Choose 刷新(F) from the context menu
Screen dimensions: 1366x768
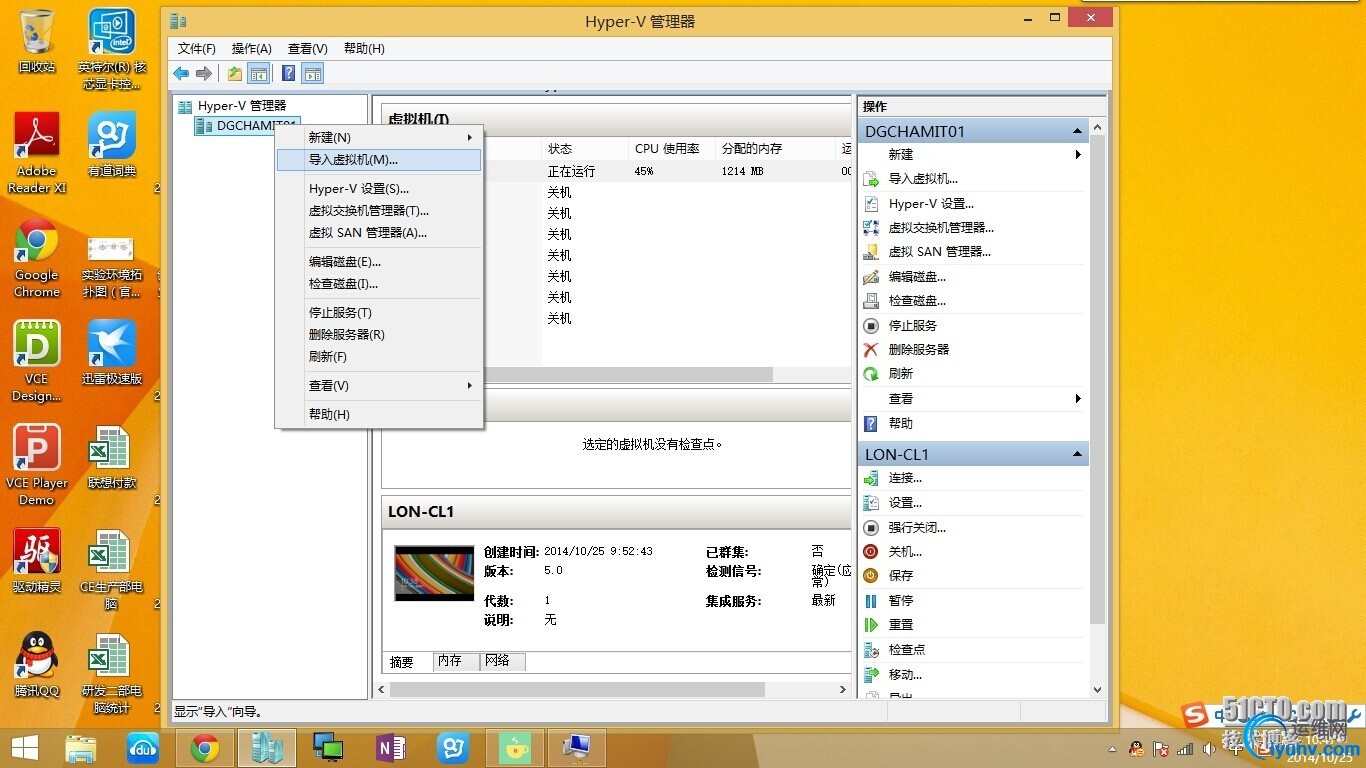[x=380, y=357]
